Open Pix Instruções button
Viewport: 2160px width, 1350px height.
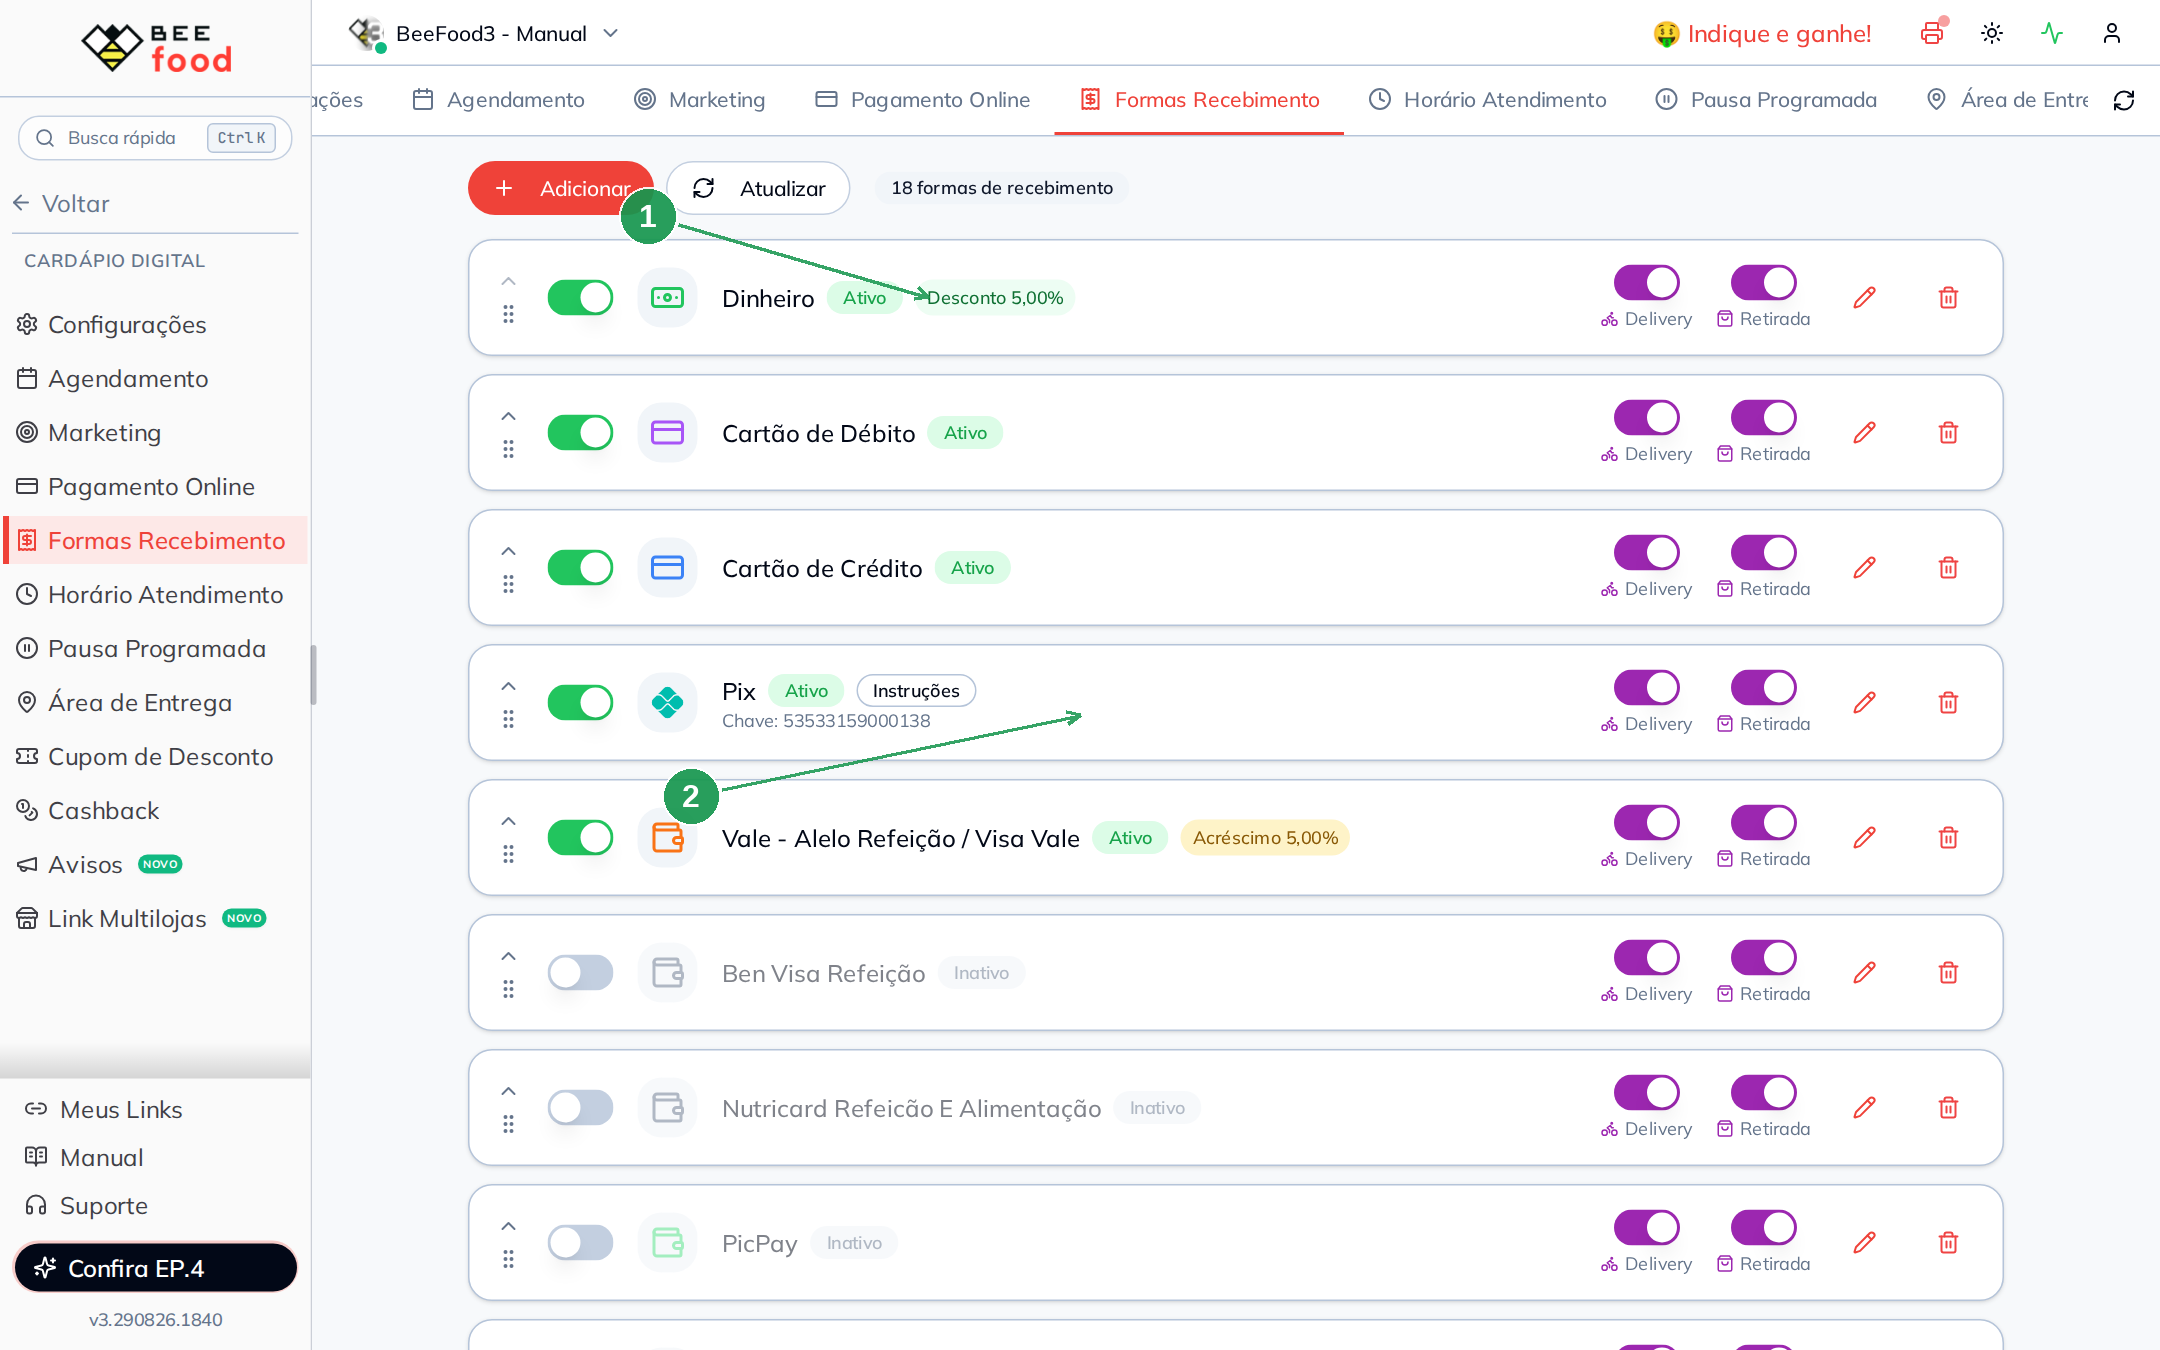(x=916, y=691)
